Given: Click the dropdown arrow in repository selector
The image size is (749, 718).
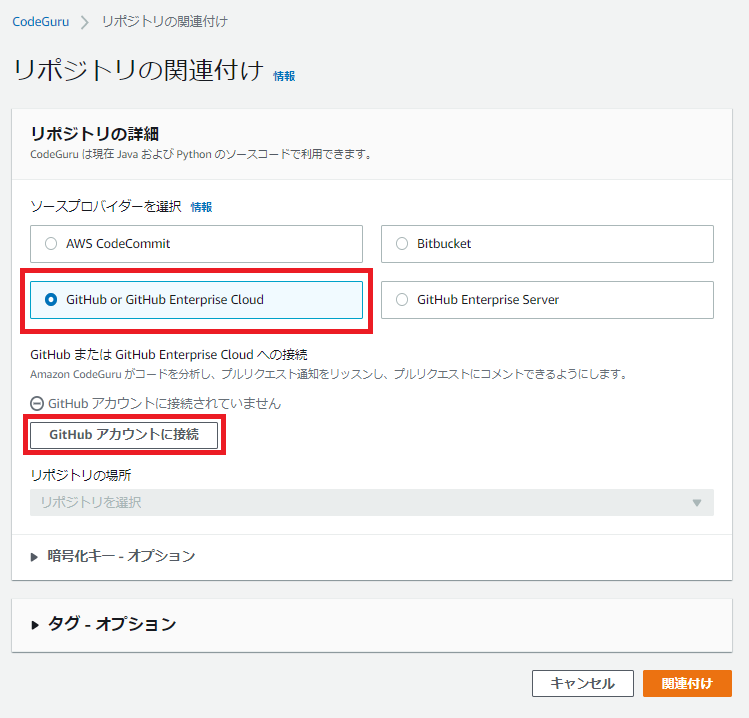Looking at the screenshot, I should pyautogui.click(x=697, y=503).
